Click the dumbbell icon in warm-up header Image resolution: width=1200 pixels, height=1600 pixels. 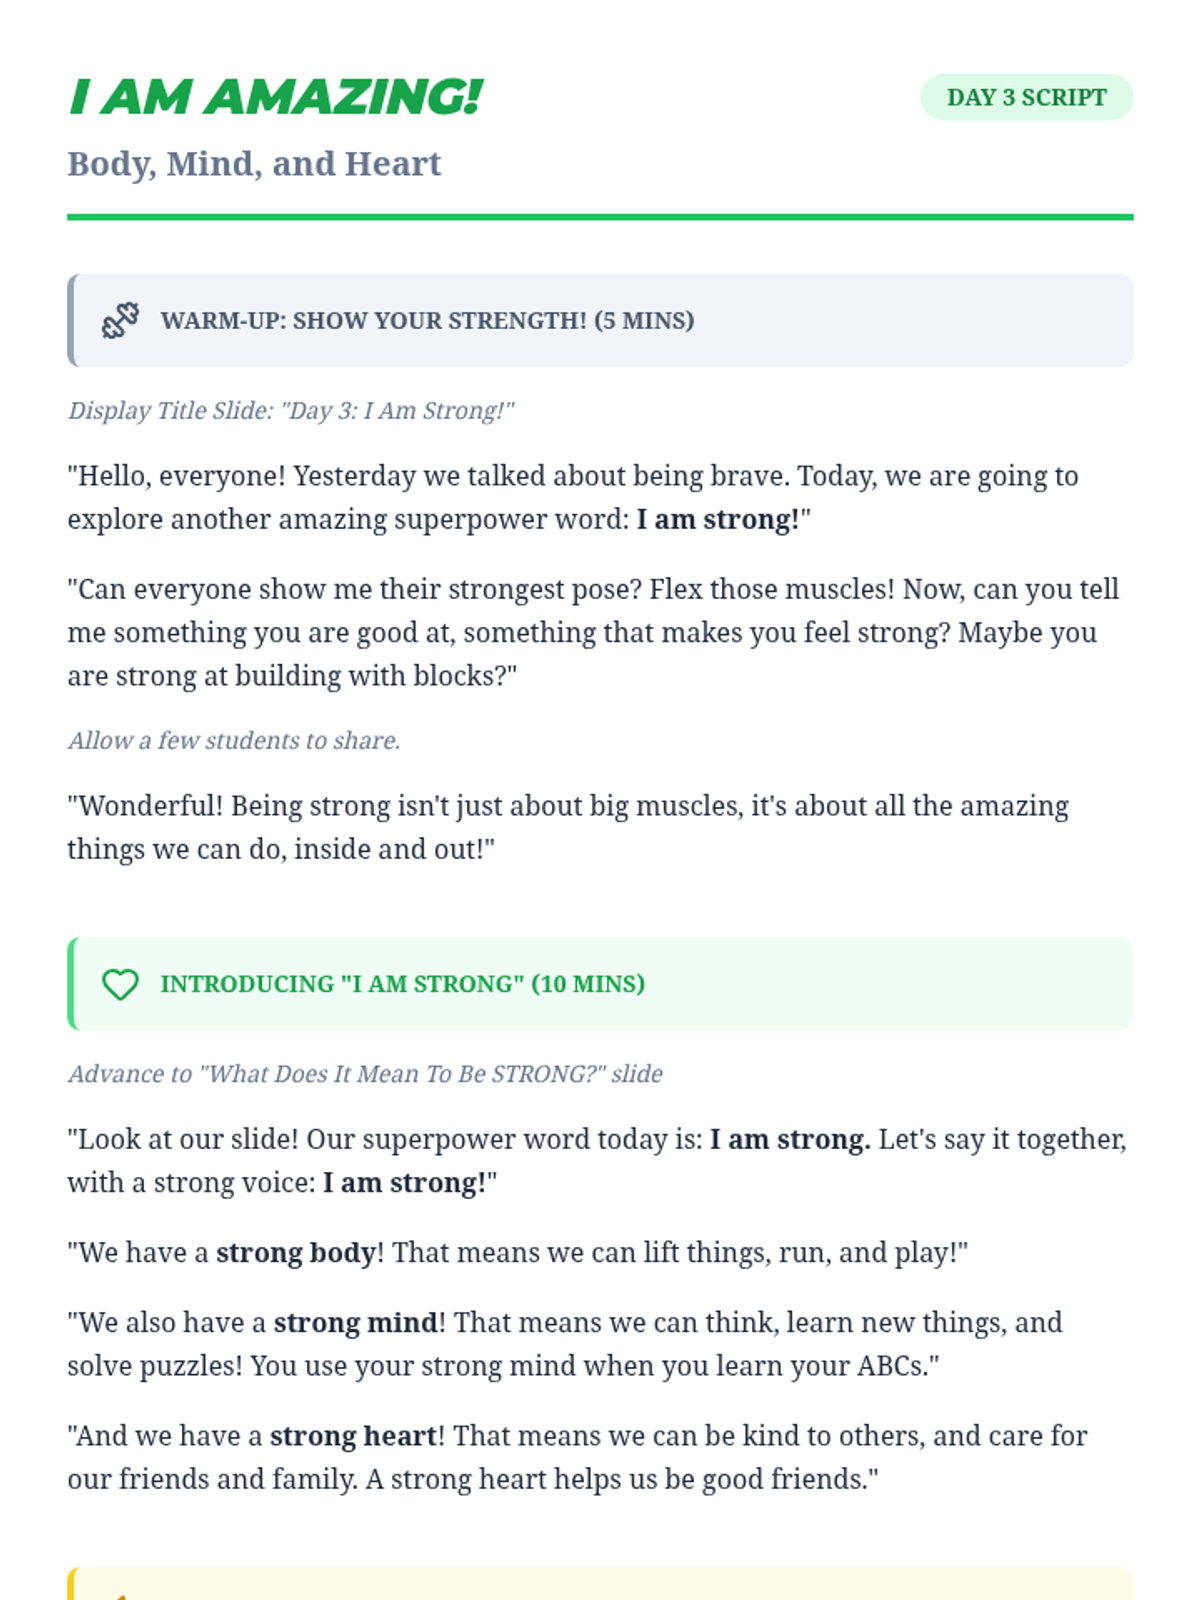[120, 321]
